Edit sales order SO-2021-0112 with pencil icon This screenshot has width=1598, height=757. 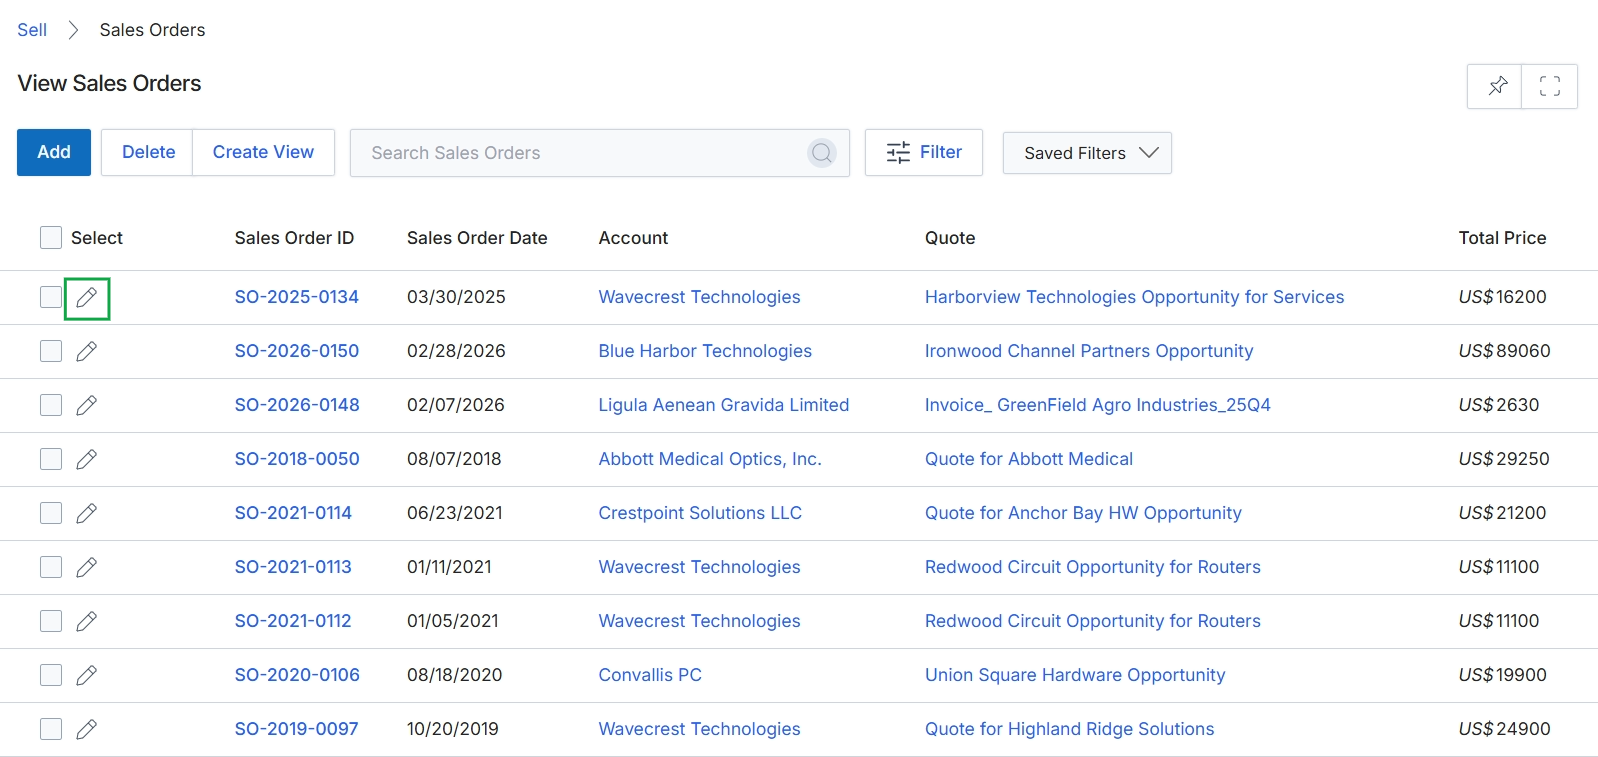click(87, 621)
